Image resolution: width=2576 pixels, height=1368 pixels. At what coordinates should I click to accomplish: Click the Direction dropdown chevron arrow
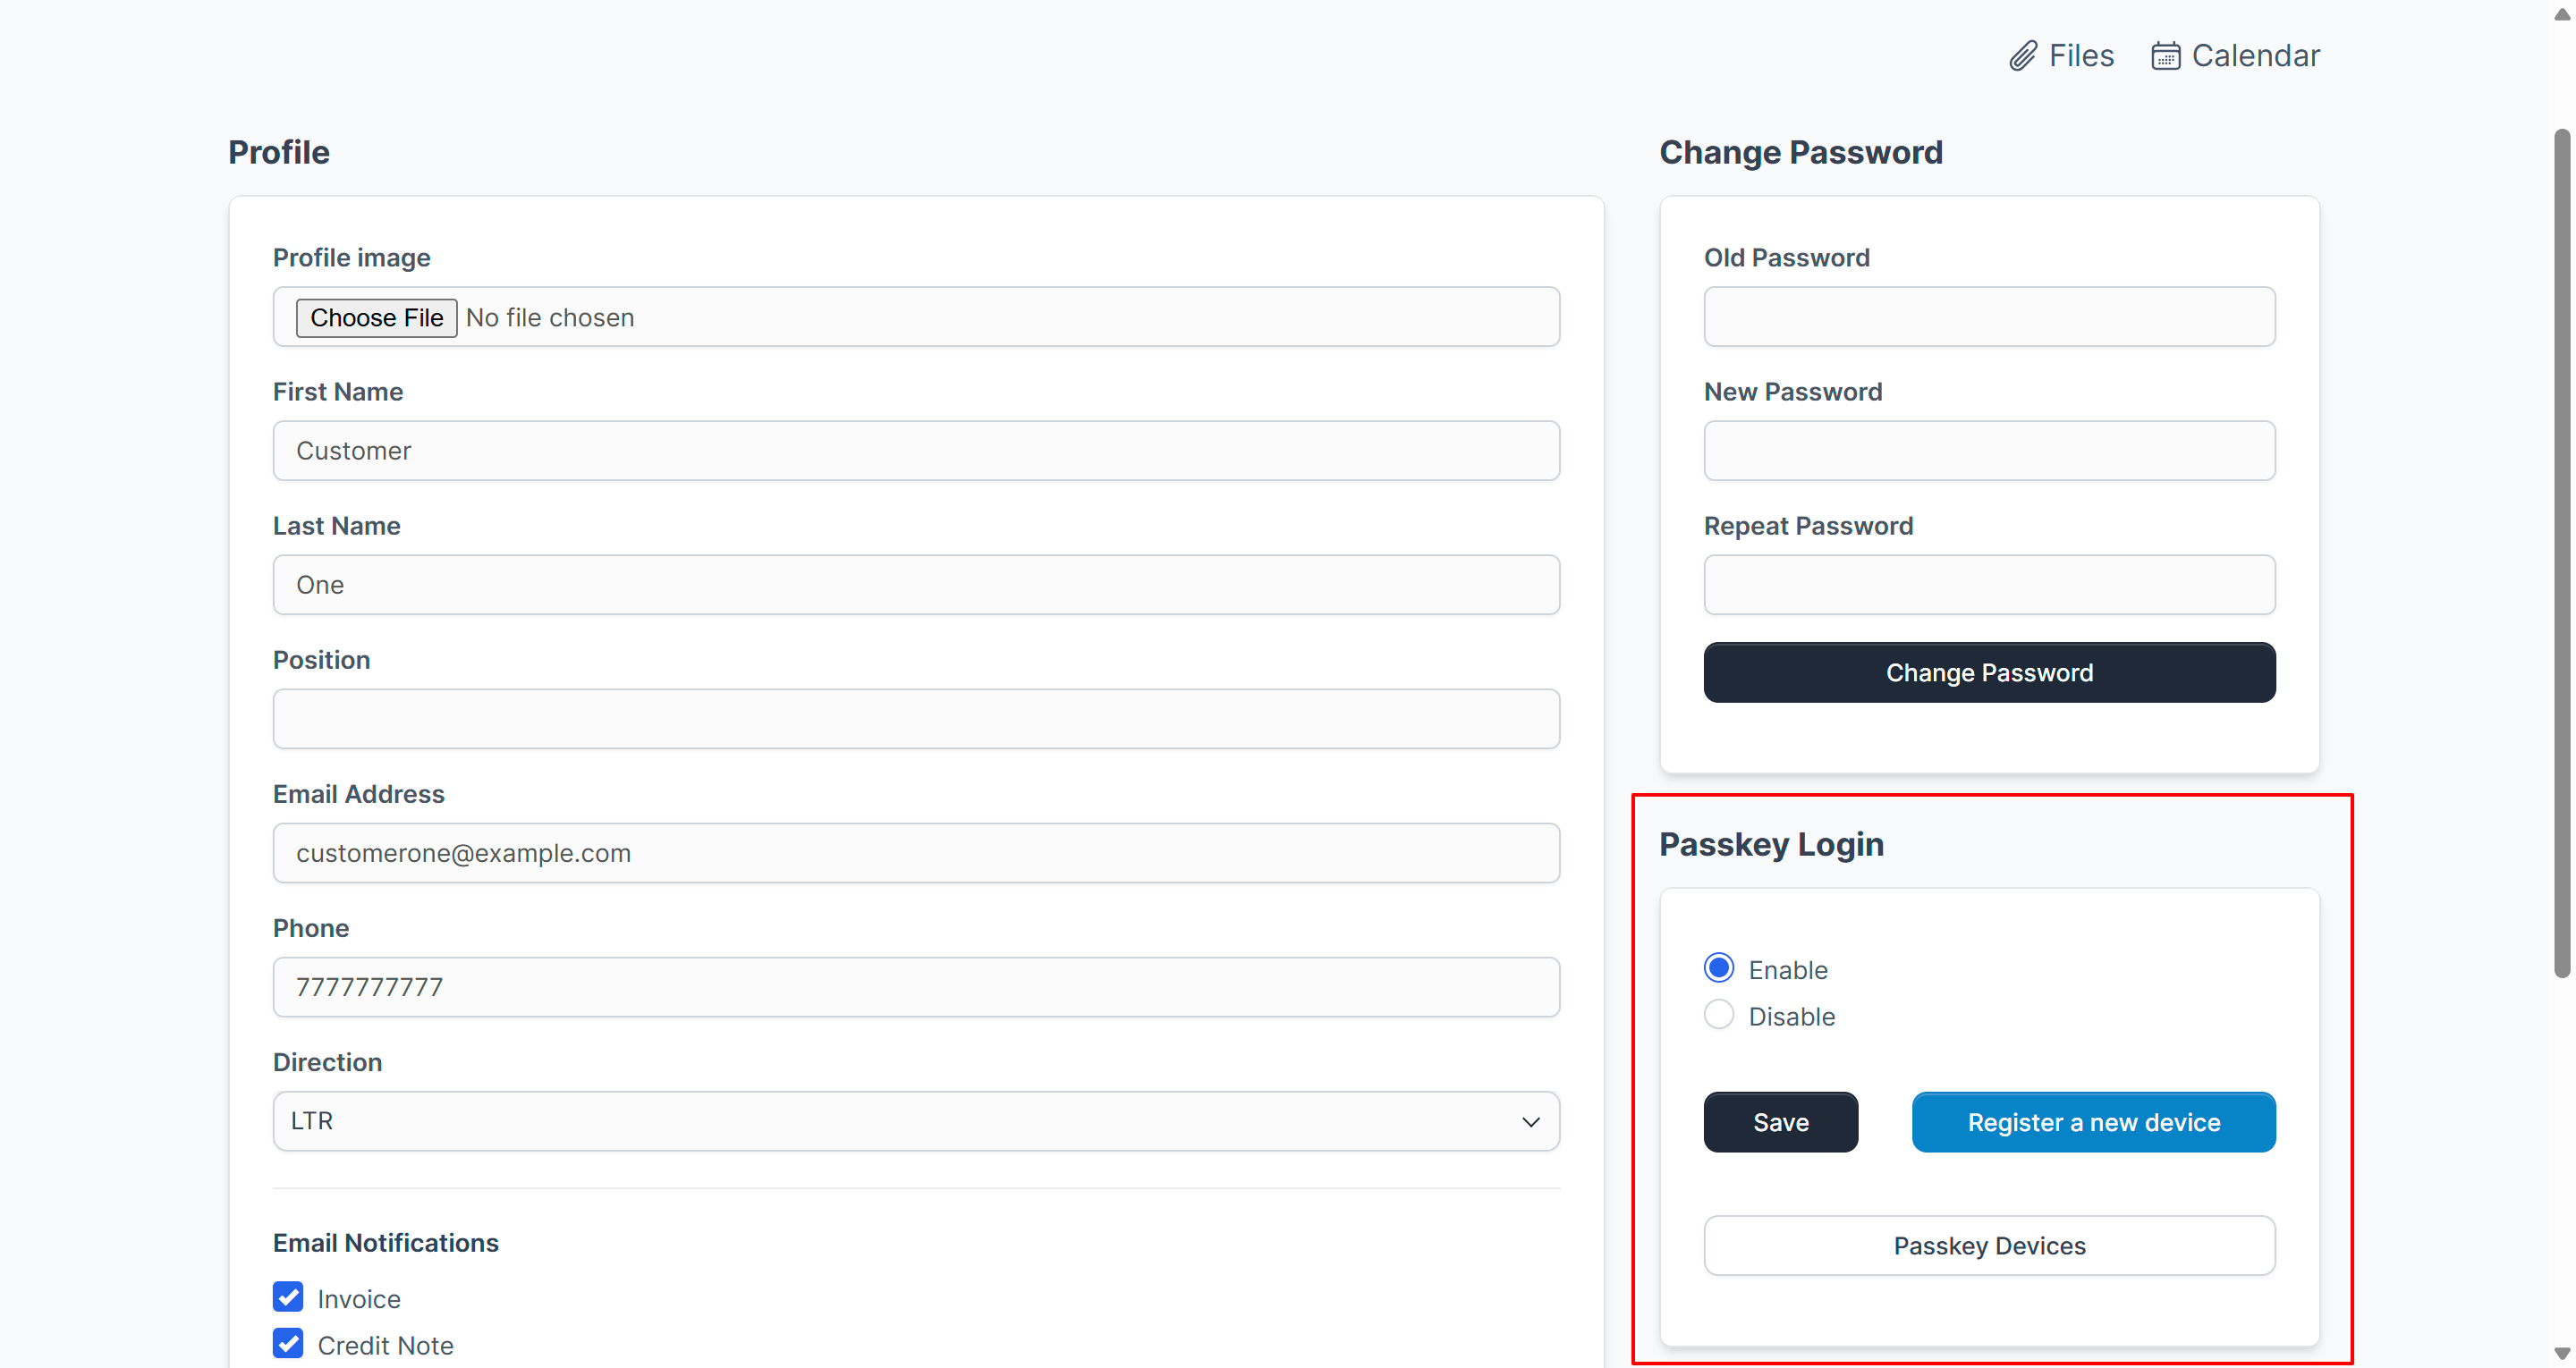pos(1529,1122)
